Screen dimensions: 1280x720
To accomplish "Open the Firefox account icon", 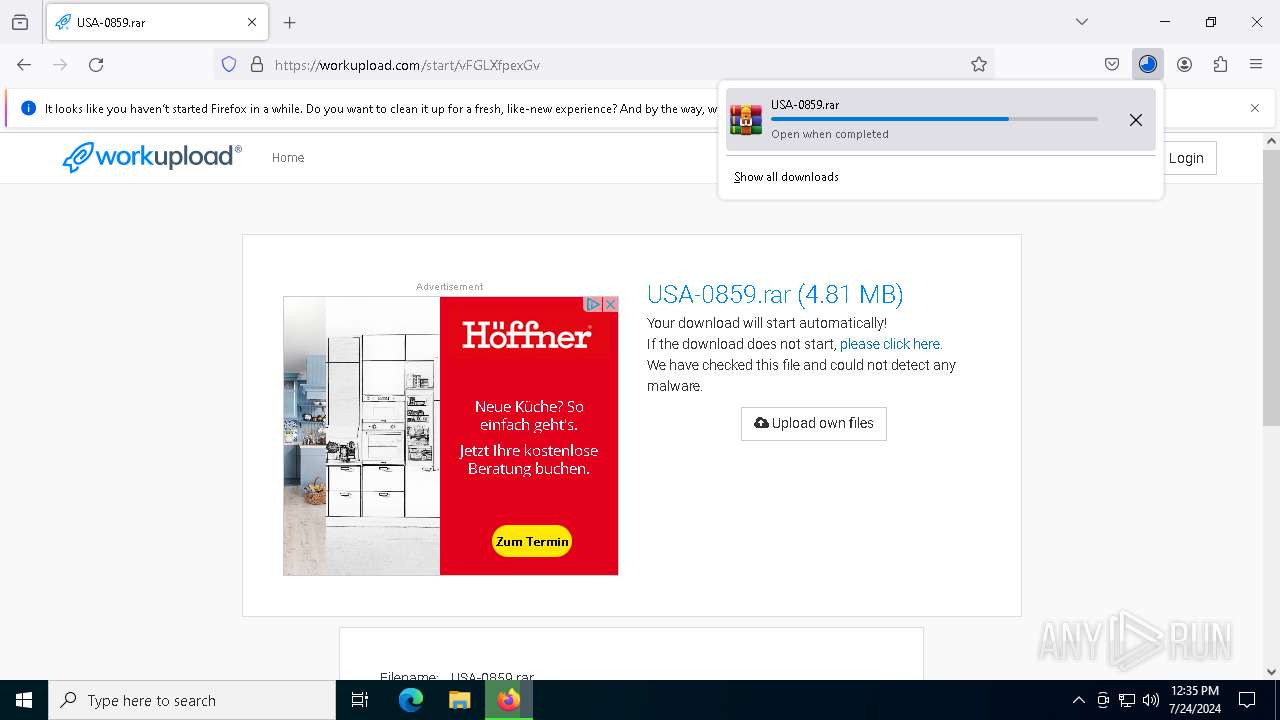I will click(x=1184, y=64).
